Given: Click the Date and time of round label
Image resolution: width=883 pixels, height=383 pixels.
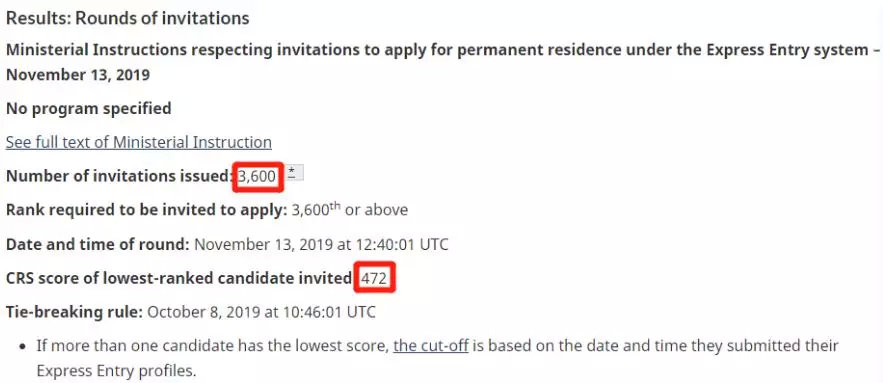Looking at the screenshot, I should tap(98, 244).
